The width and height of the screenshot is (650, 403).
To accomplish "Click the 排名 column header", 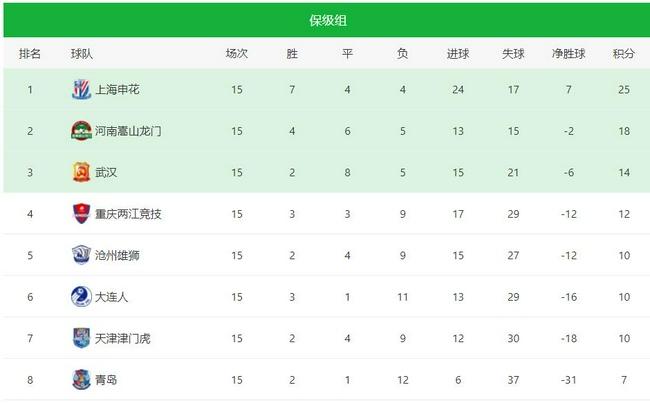I will click(30, 54).
